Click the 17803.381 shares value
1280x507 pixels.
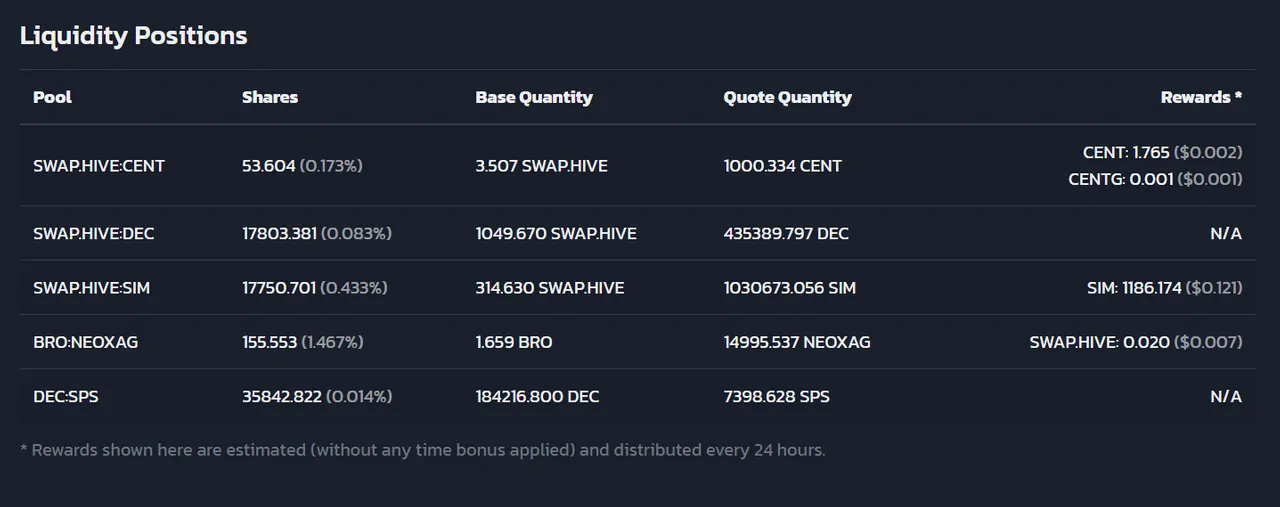click(x=279, y=234)
